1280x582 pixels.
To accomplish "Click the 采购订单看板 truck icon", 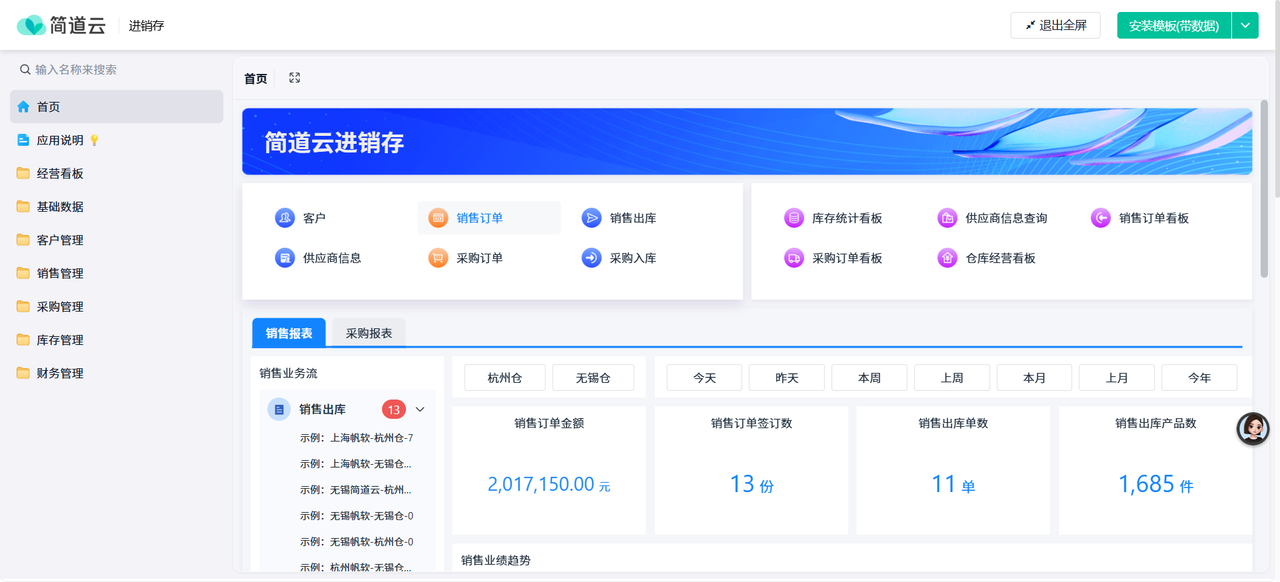I will (x=794, y=258).
